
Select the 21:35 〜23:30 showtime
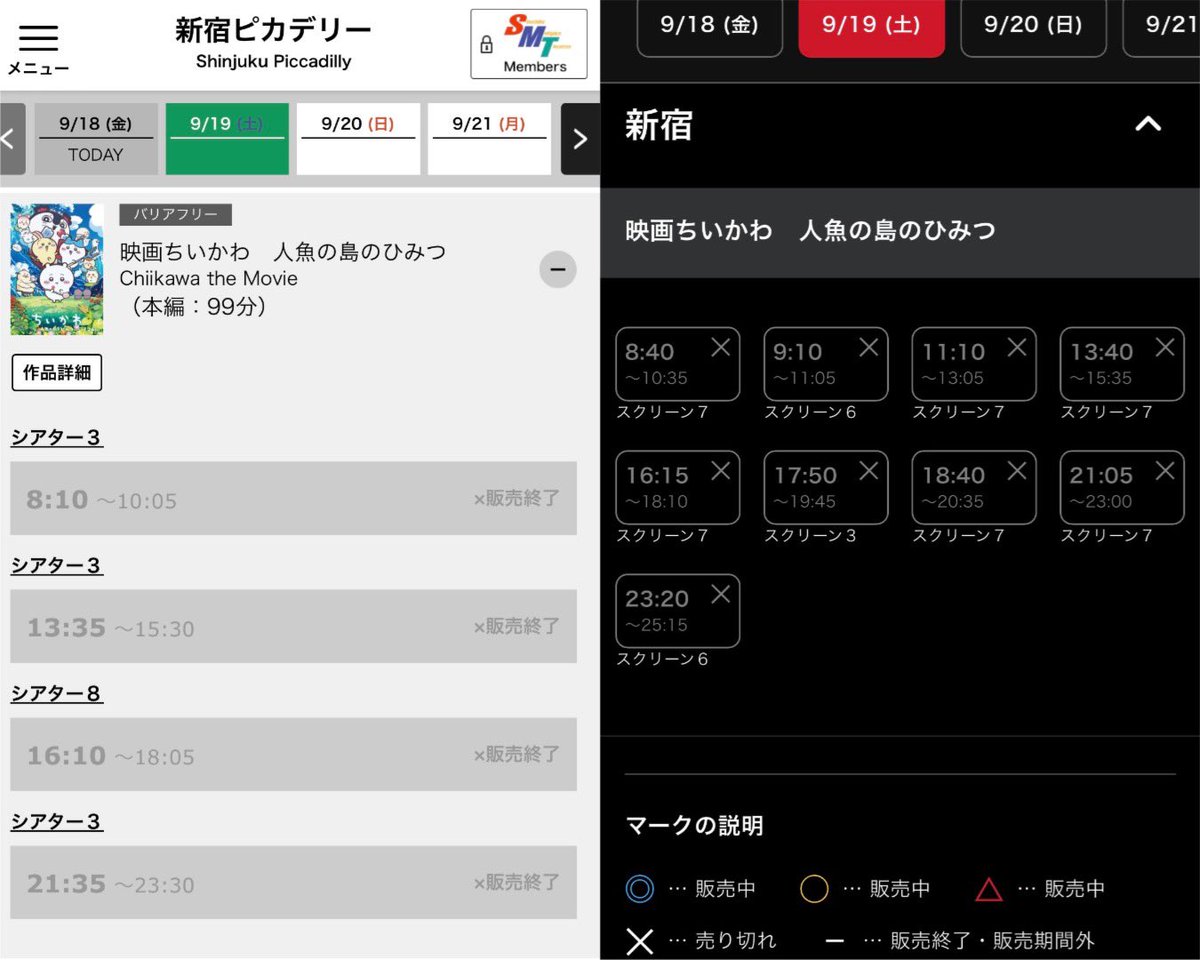293,882
